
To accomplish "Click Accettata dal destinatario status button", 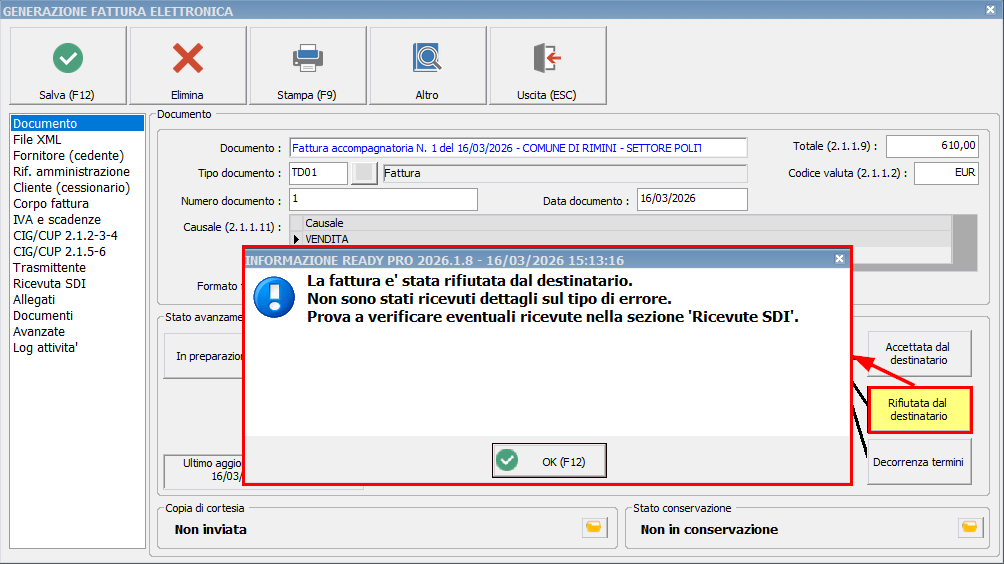I will [x=918, y=354].
